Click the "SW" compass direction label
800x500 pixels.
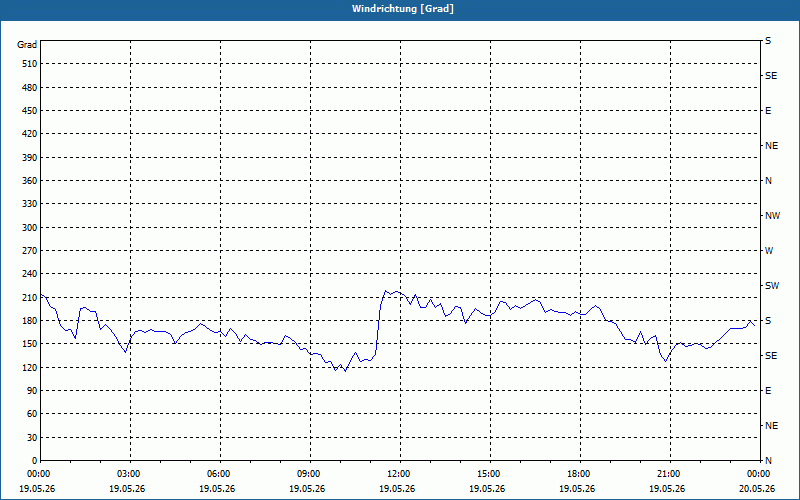point(772,286)
